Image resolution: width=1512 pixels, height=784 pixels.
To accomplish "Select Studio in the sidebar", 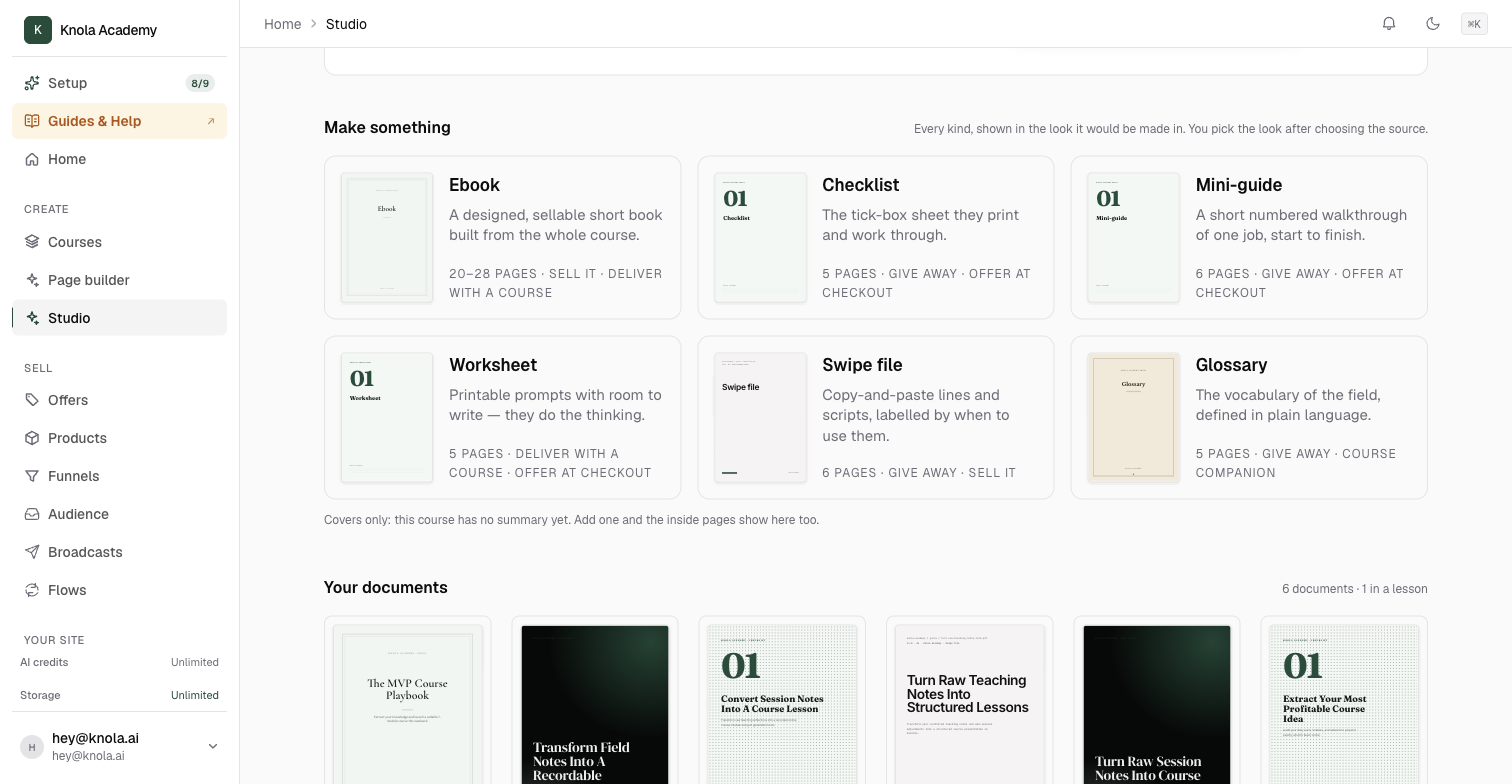I will pos(119,318).
